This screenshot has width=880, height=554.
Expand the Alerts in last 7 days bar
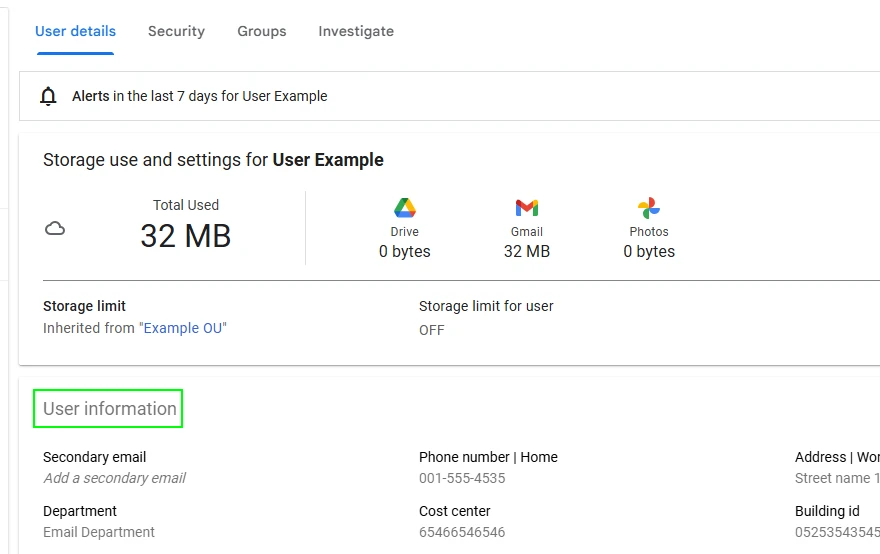click(x=200, y=97)
